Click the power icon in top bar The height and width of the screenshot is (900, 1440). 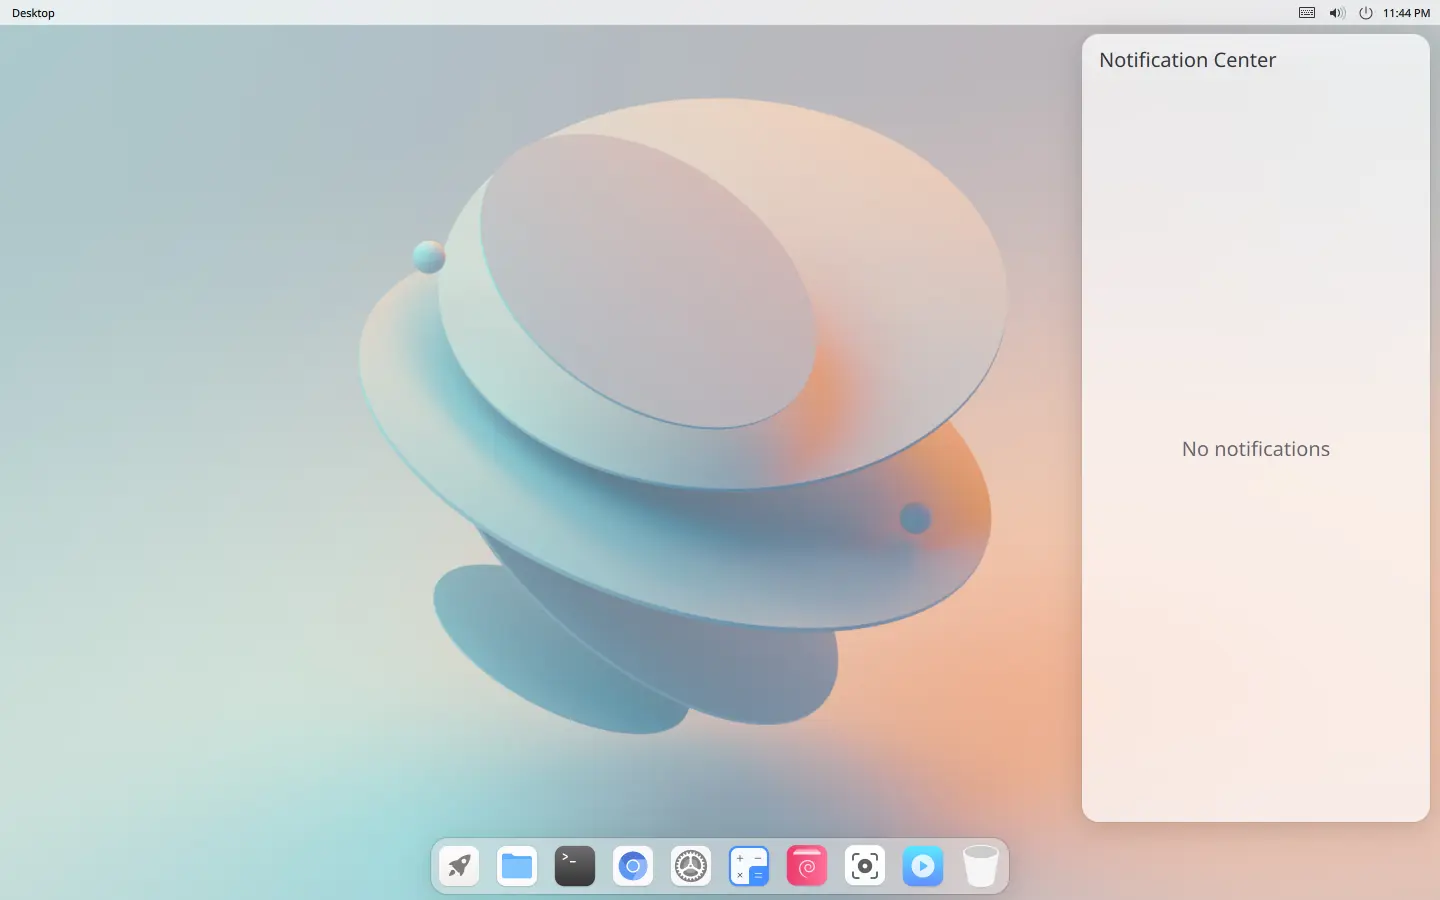point(1366,13)
